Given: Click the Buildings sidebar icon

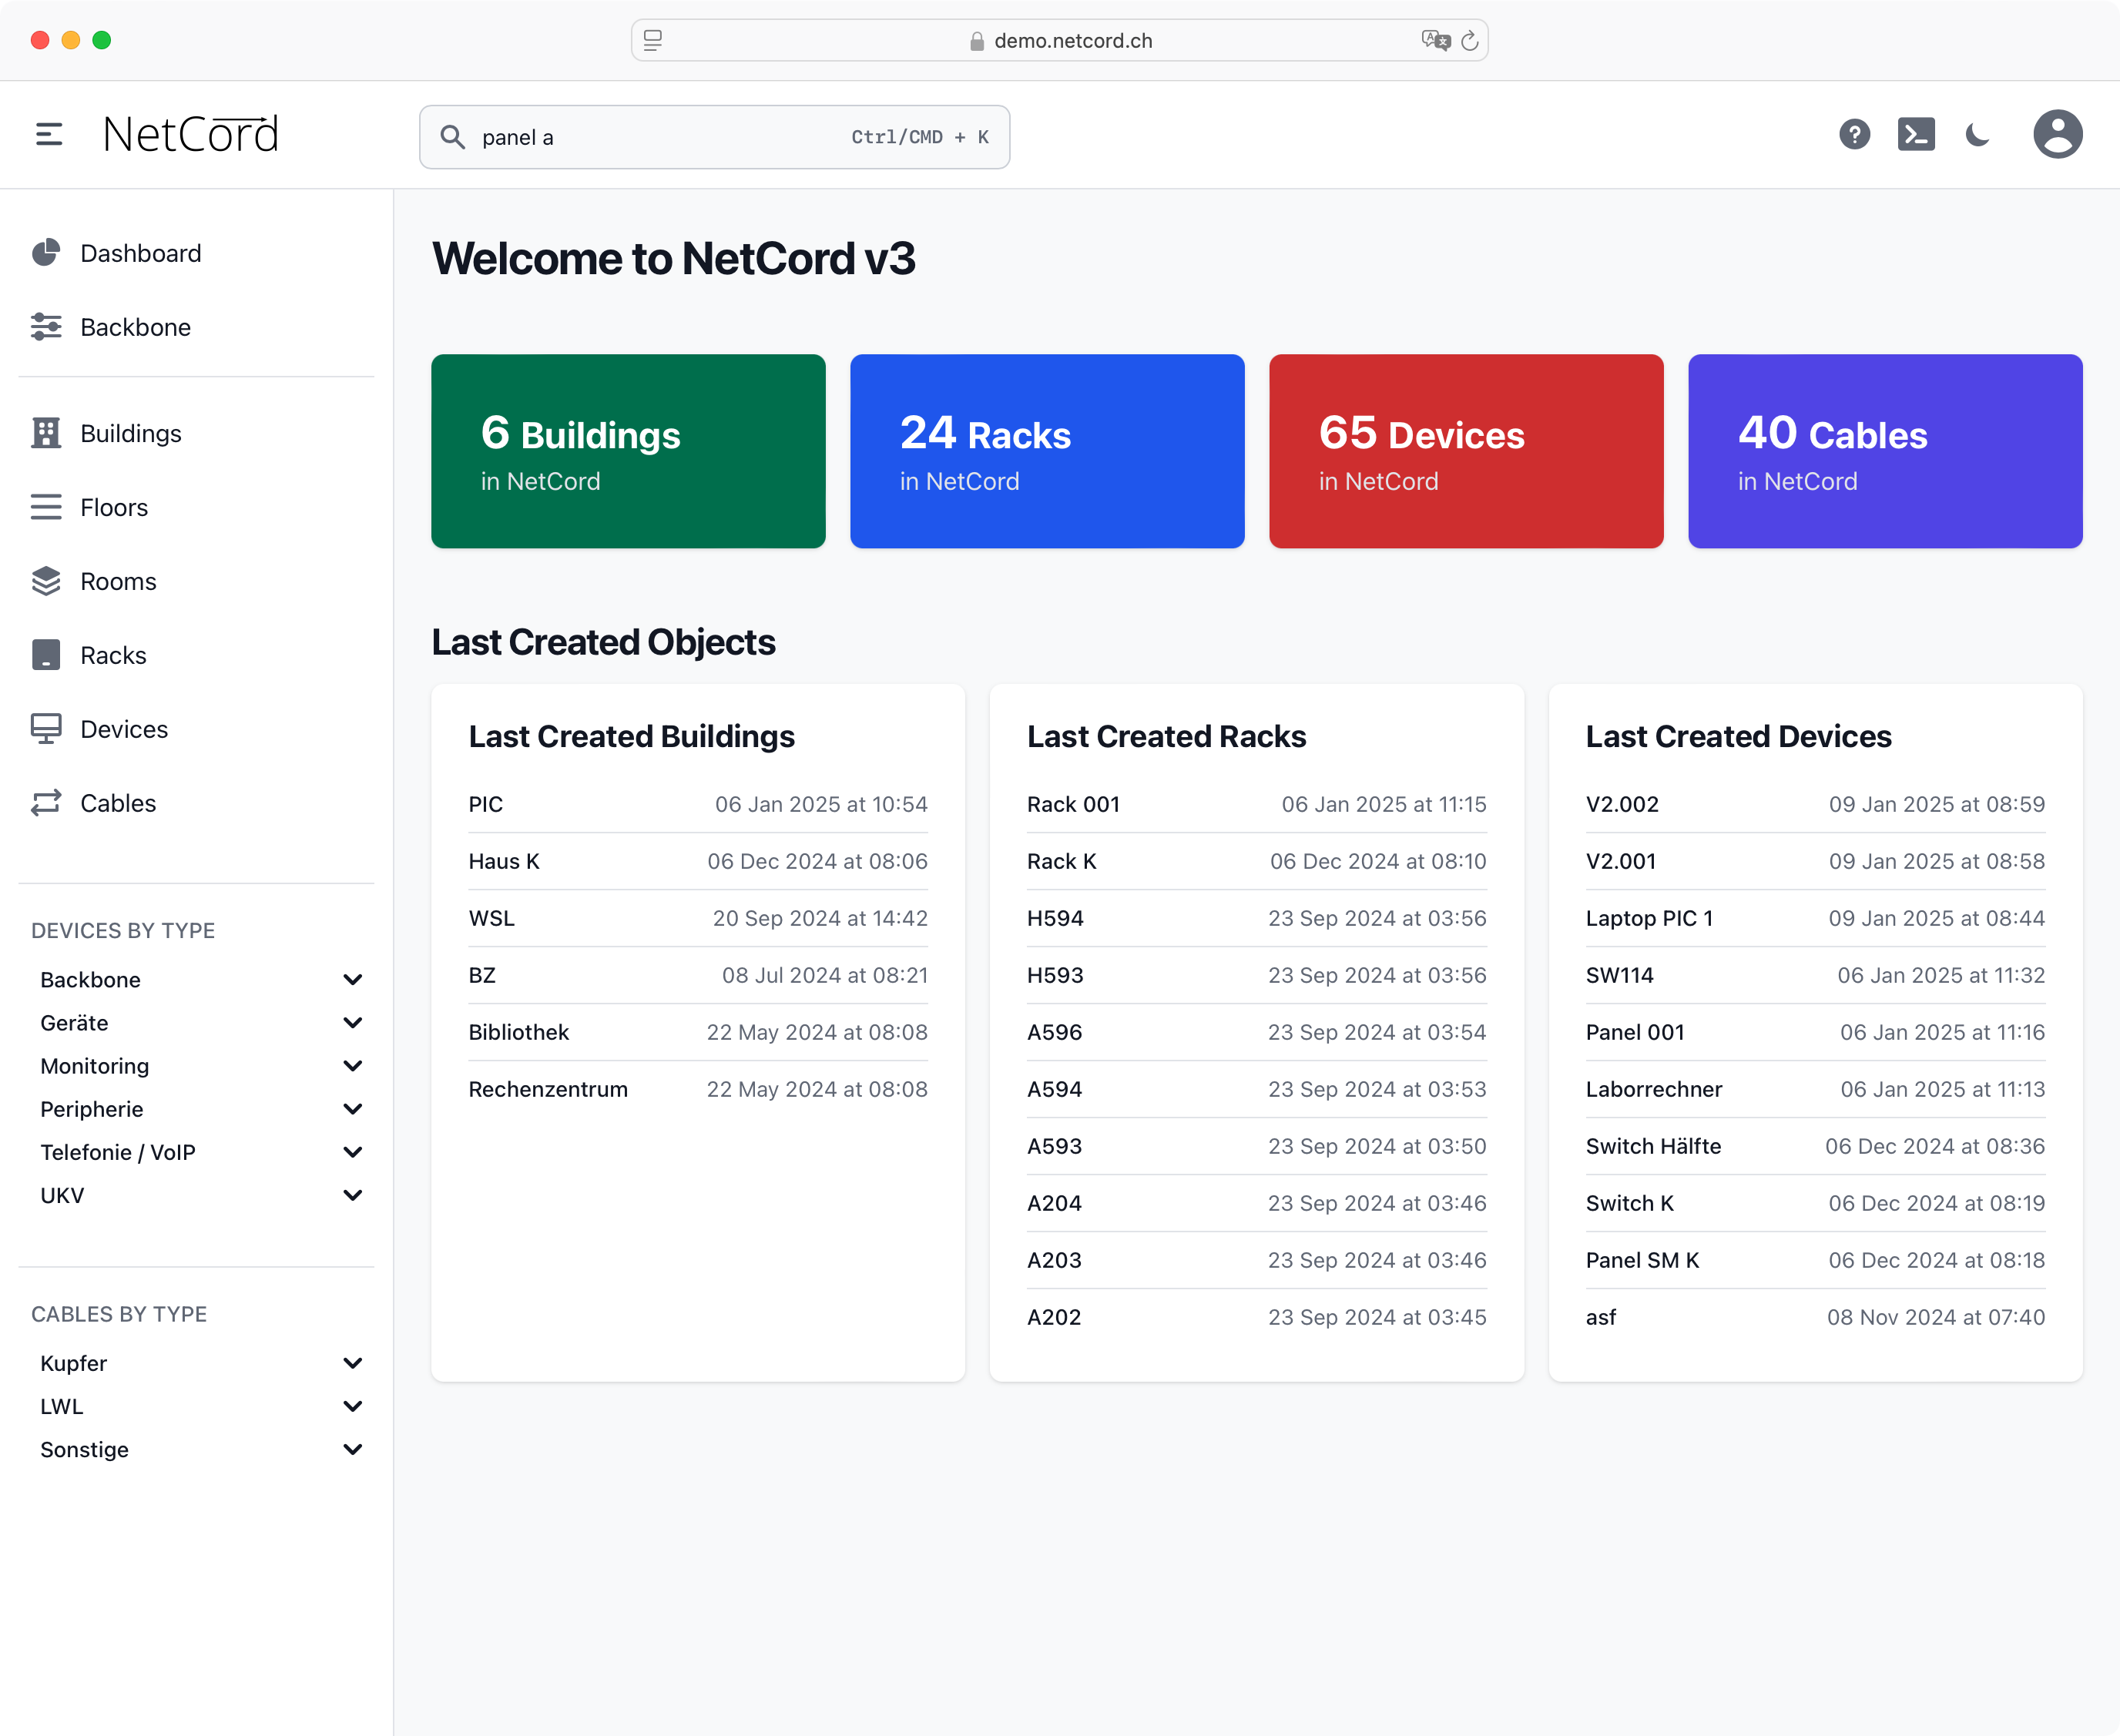Looking at the screenshot, I should (x=46, y=433).
